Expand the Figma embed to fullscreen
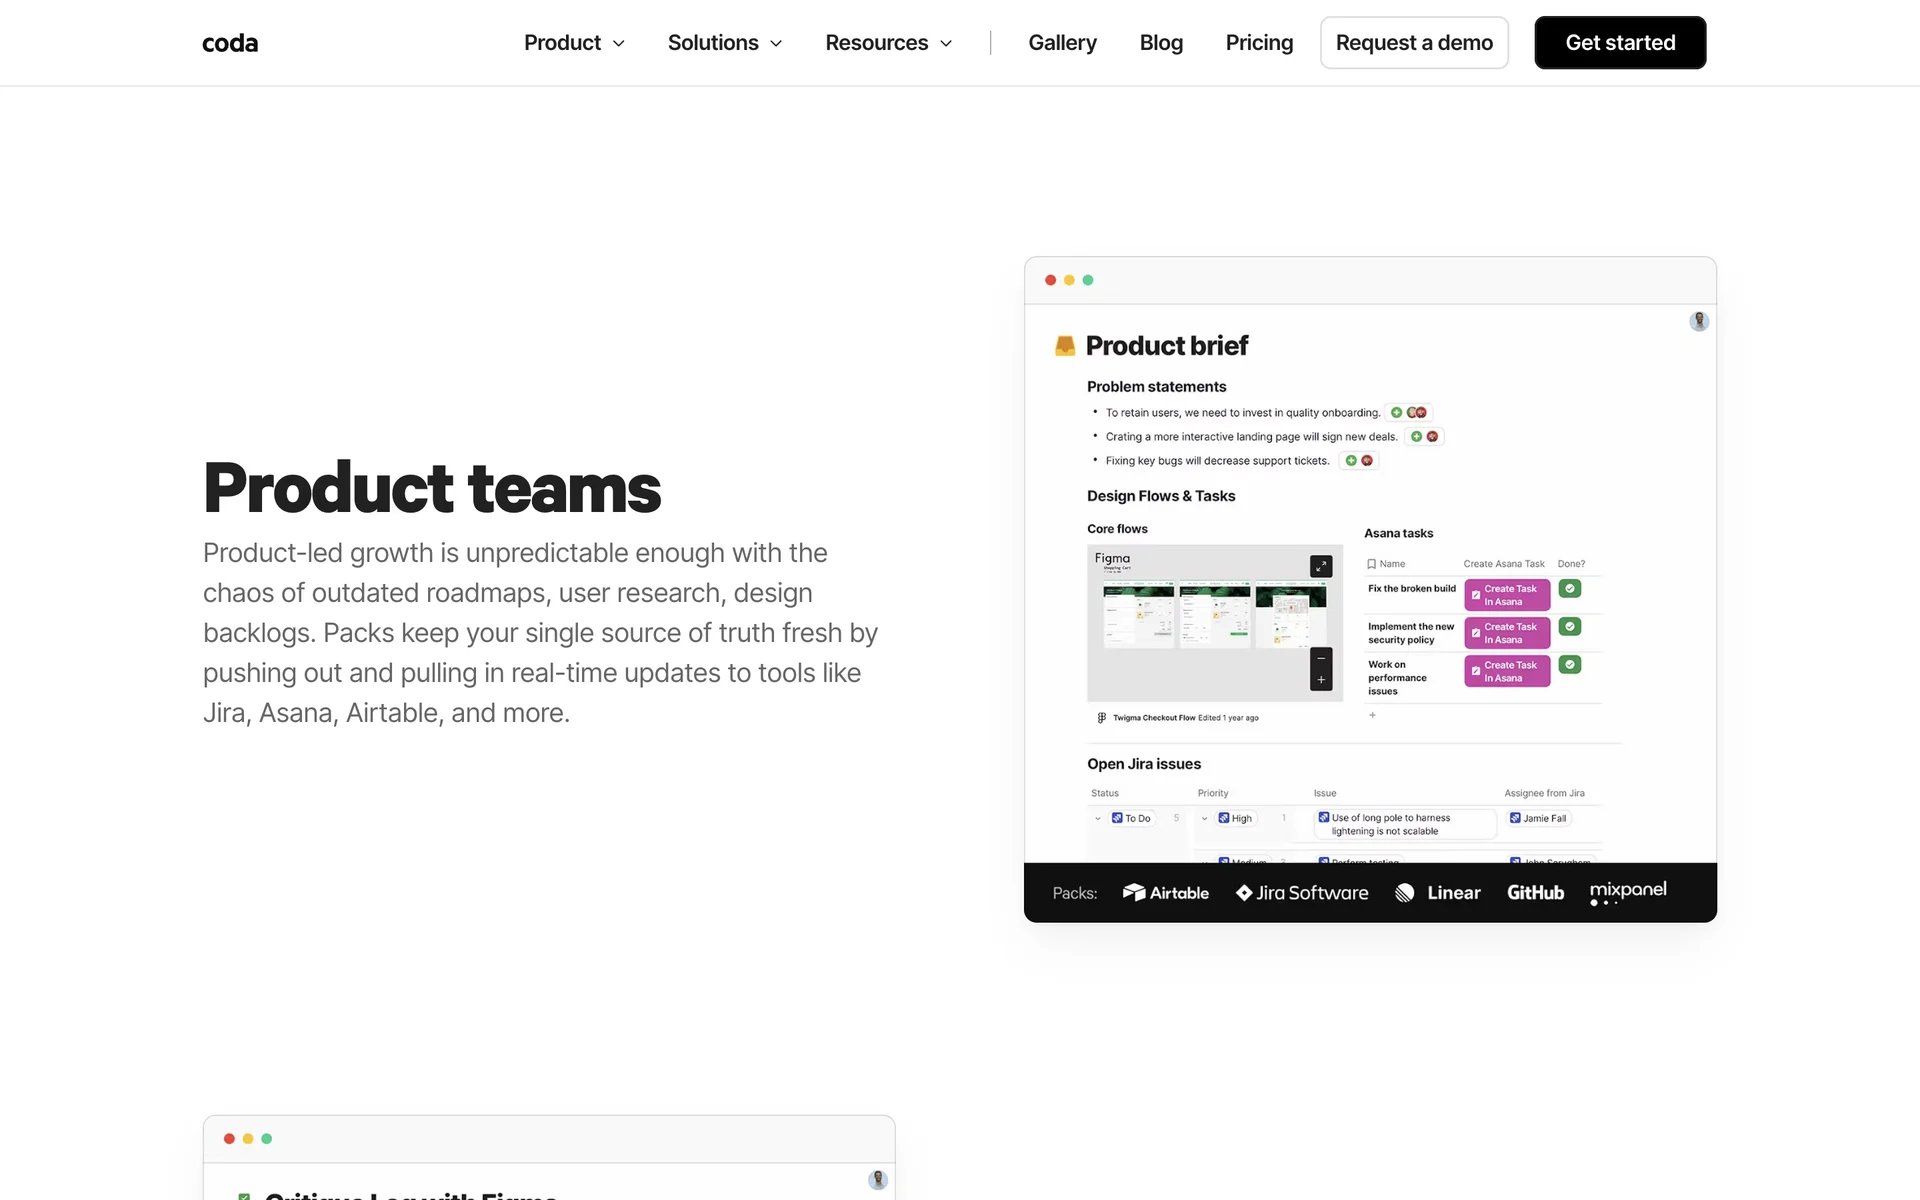The width and height of the screenshot is (1920, 1200). [1321, 566]
